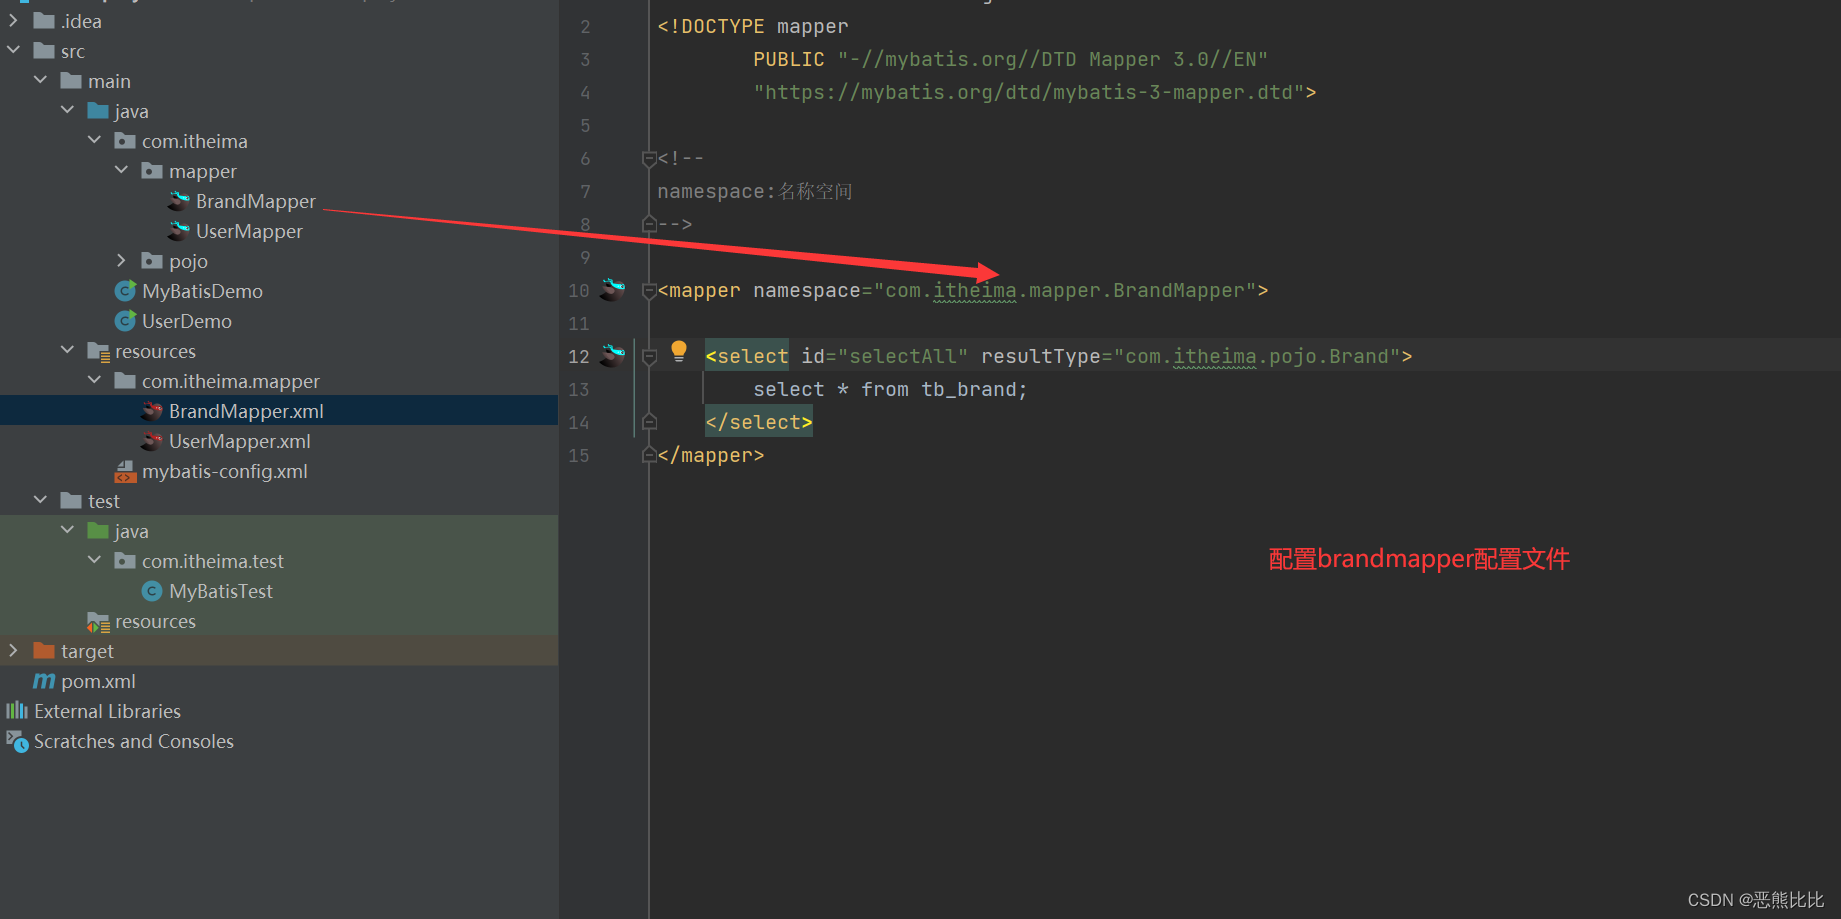Click the mybatis-config.xml file icon

coord(125,471)
